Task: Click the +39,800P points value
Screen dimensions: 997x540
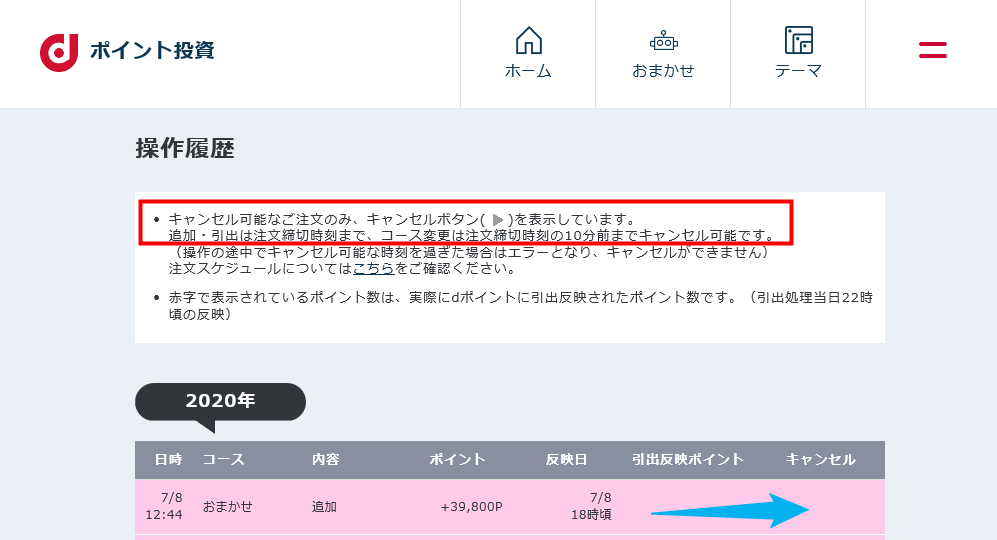Action: pos(471,507)
